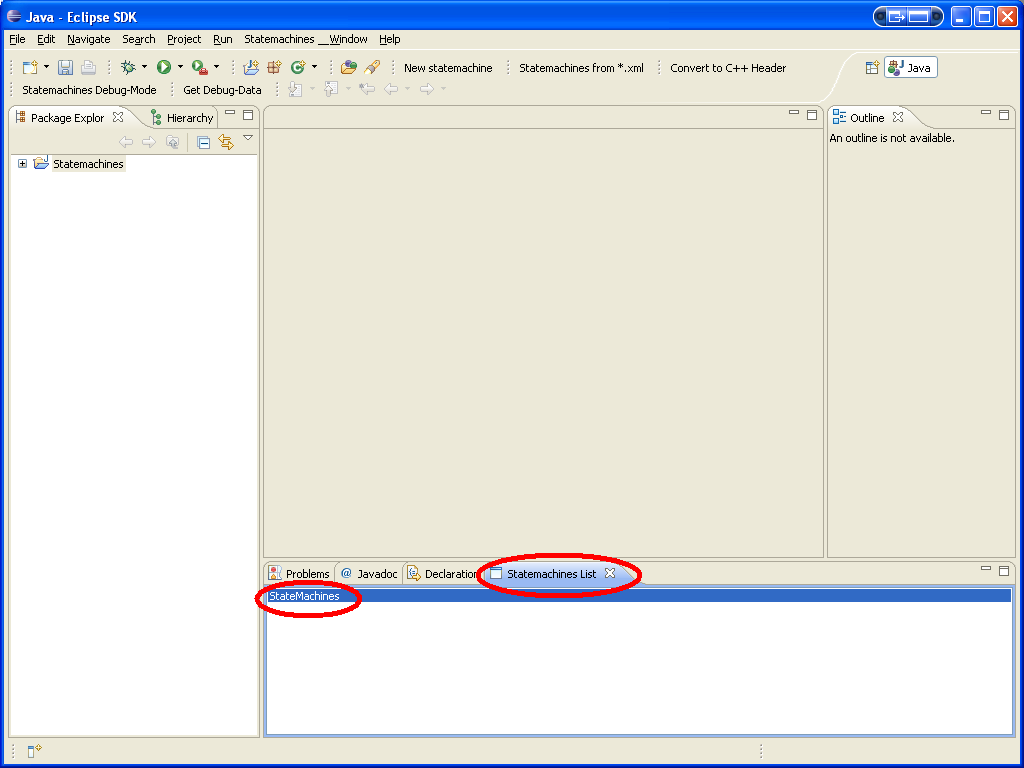Click Convert to C++ Header button

coord(728,68)
